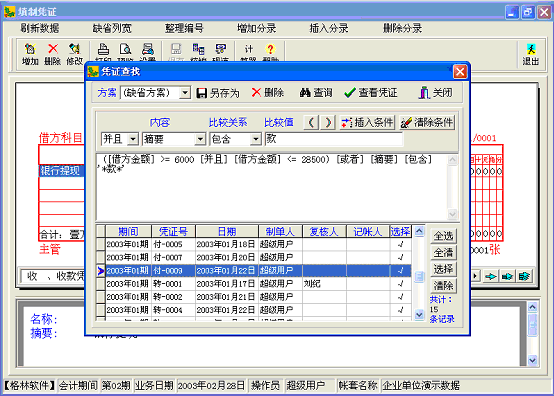Open the 摘要 content field dropdown
This screenshot has height=396, width=554.
[x=200, y=139]
